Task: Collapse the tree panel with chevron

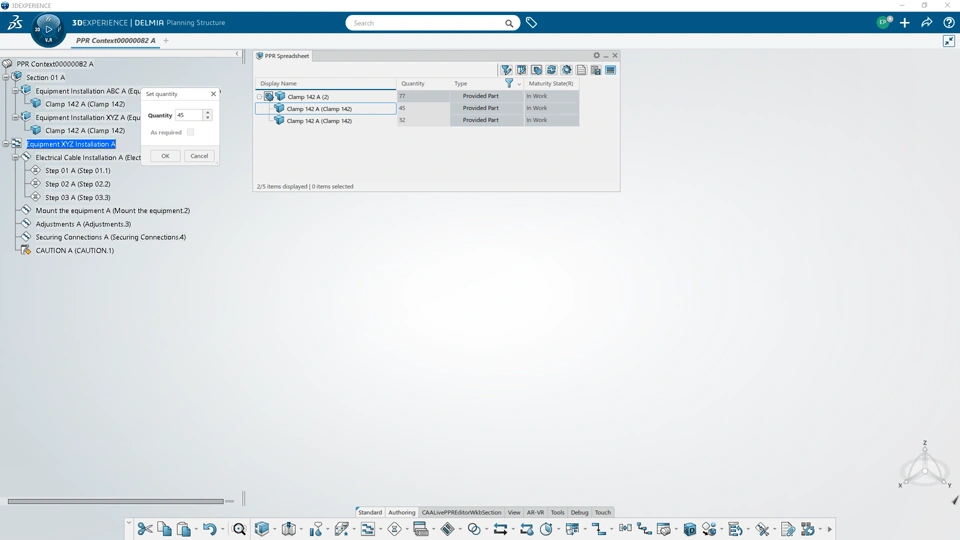Action: [237, 54]
